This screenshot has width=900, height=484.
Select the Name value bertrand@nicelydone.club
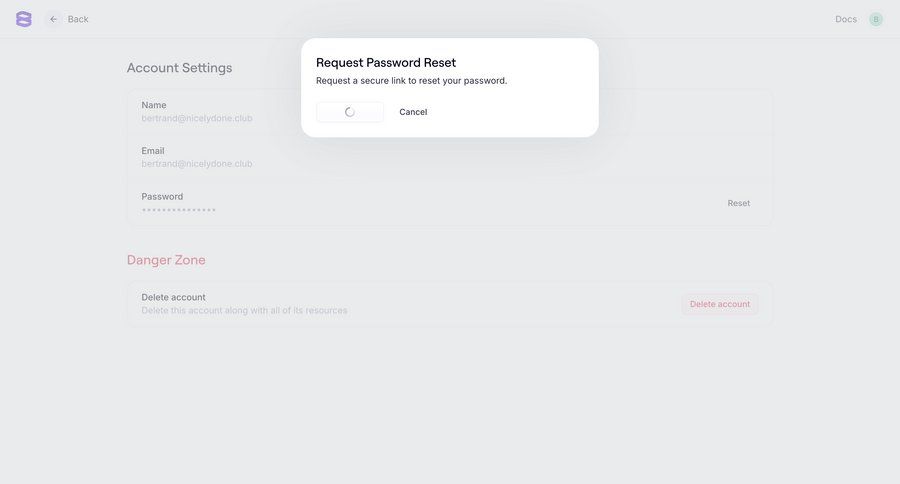point(197,118)
